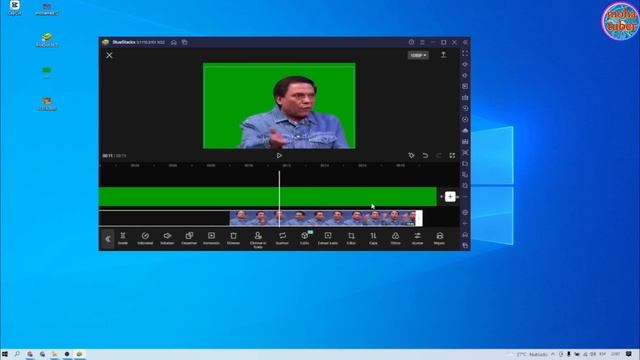Undo the last edit

pyautogui.click(x=425, y=156)
